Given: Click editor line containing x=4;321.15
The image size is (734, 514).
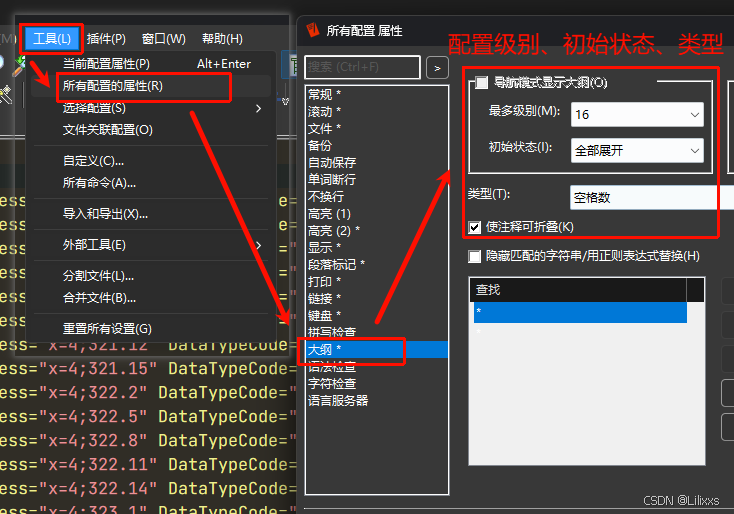Looking at the screenshot, I should pos(147,368).
